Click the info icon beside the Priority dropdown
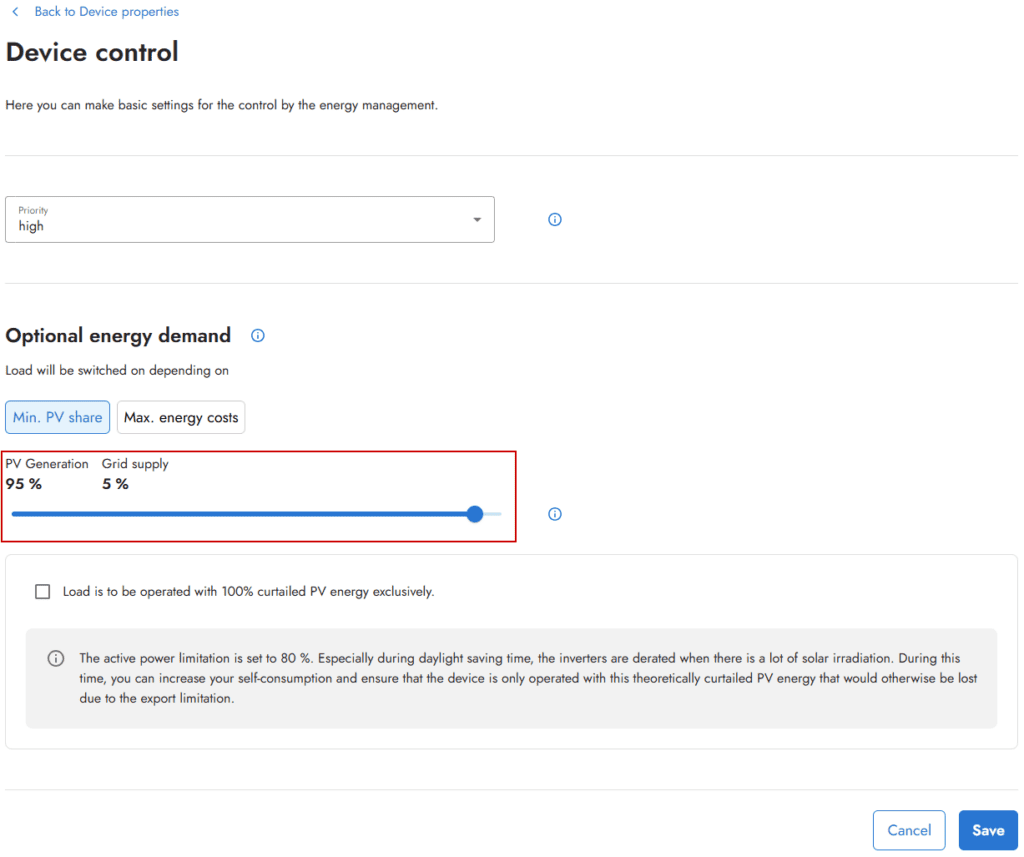Viewport: 1024px width, 857px height. pyautogui.click(x=554, y=219)
